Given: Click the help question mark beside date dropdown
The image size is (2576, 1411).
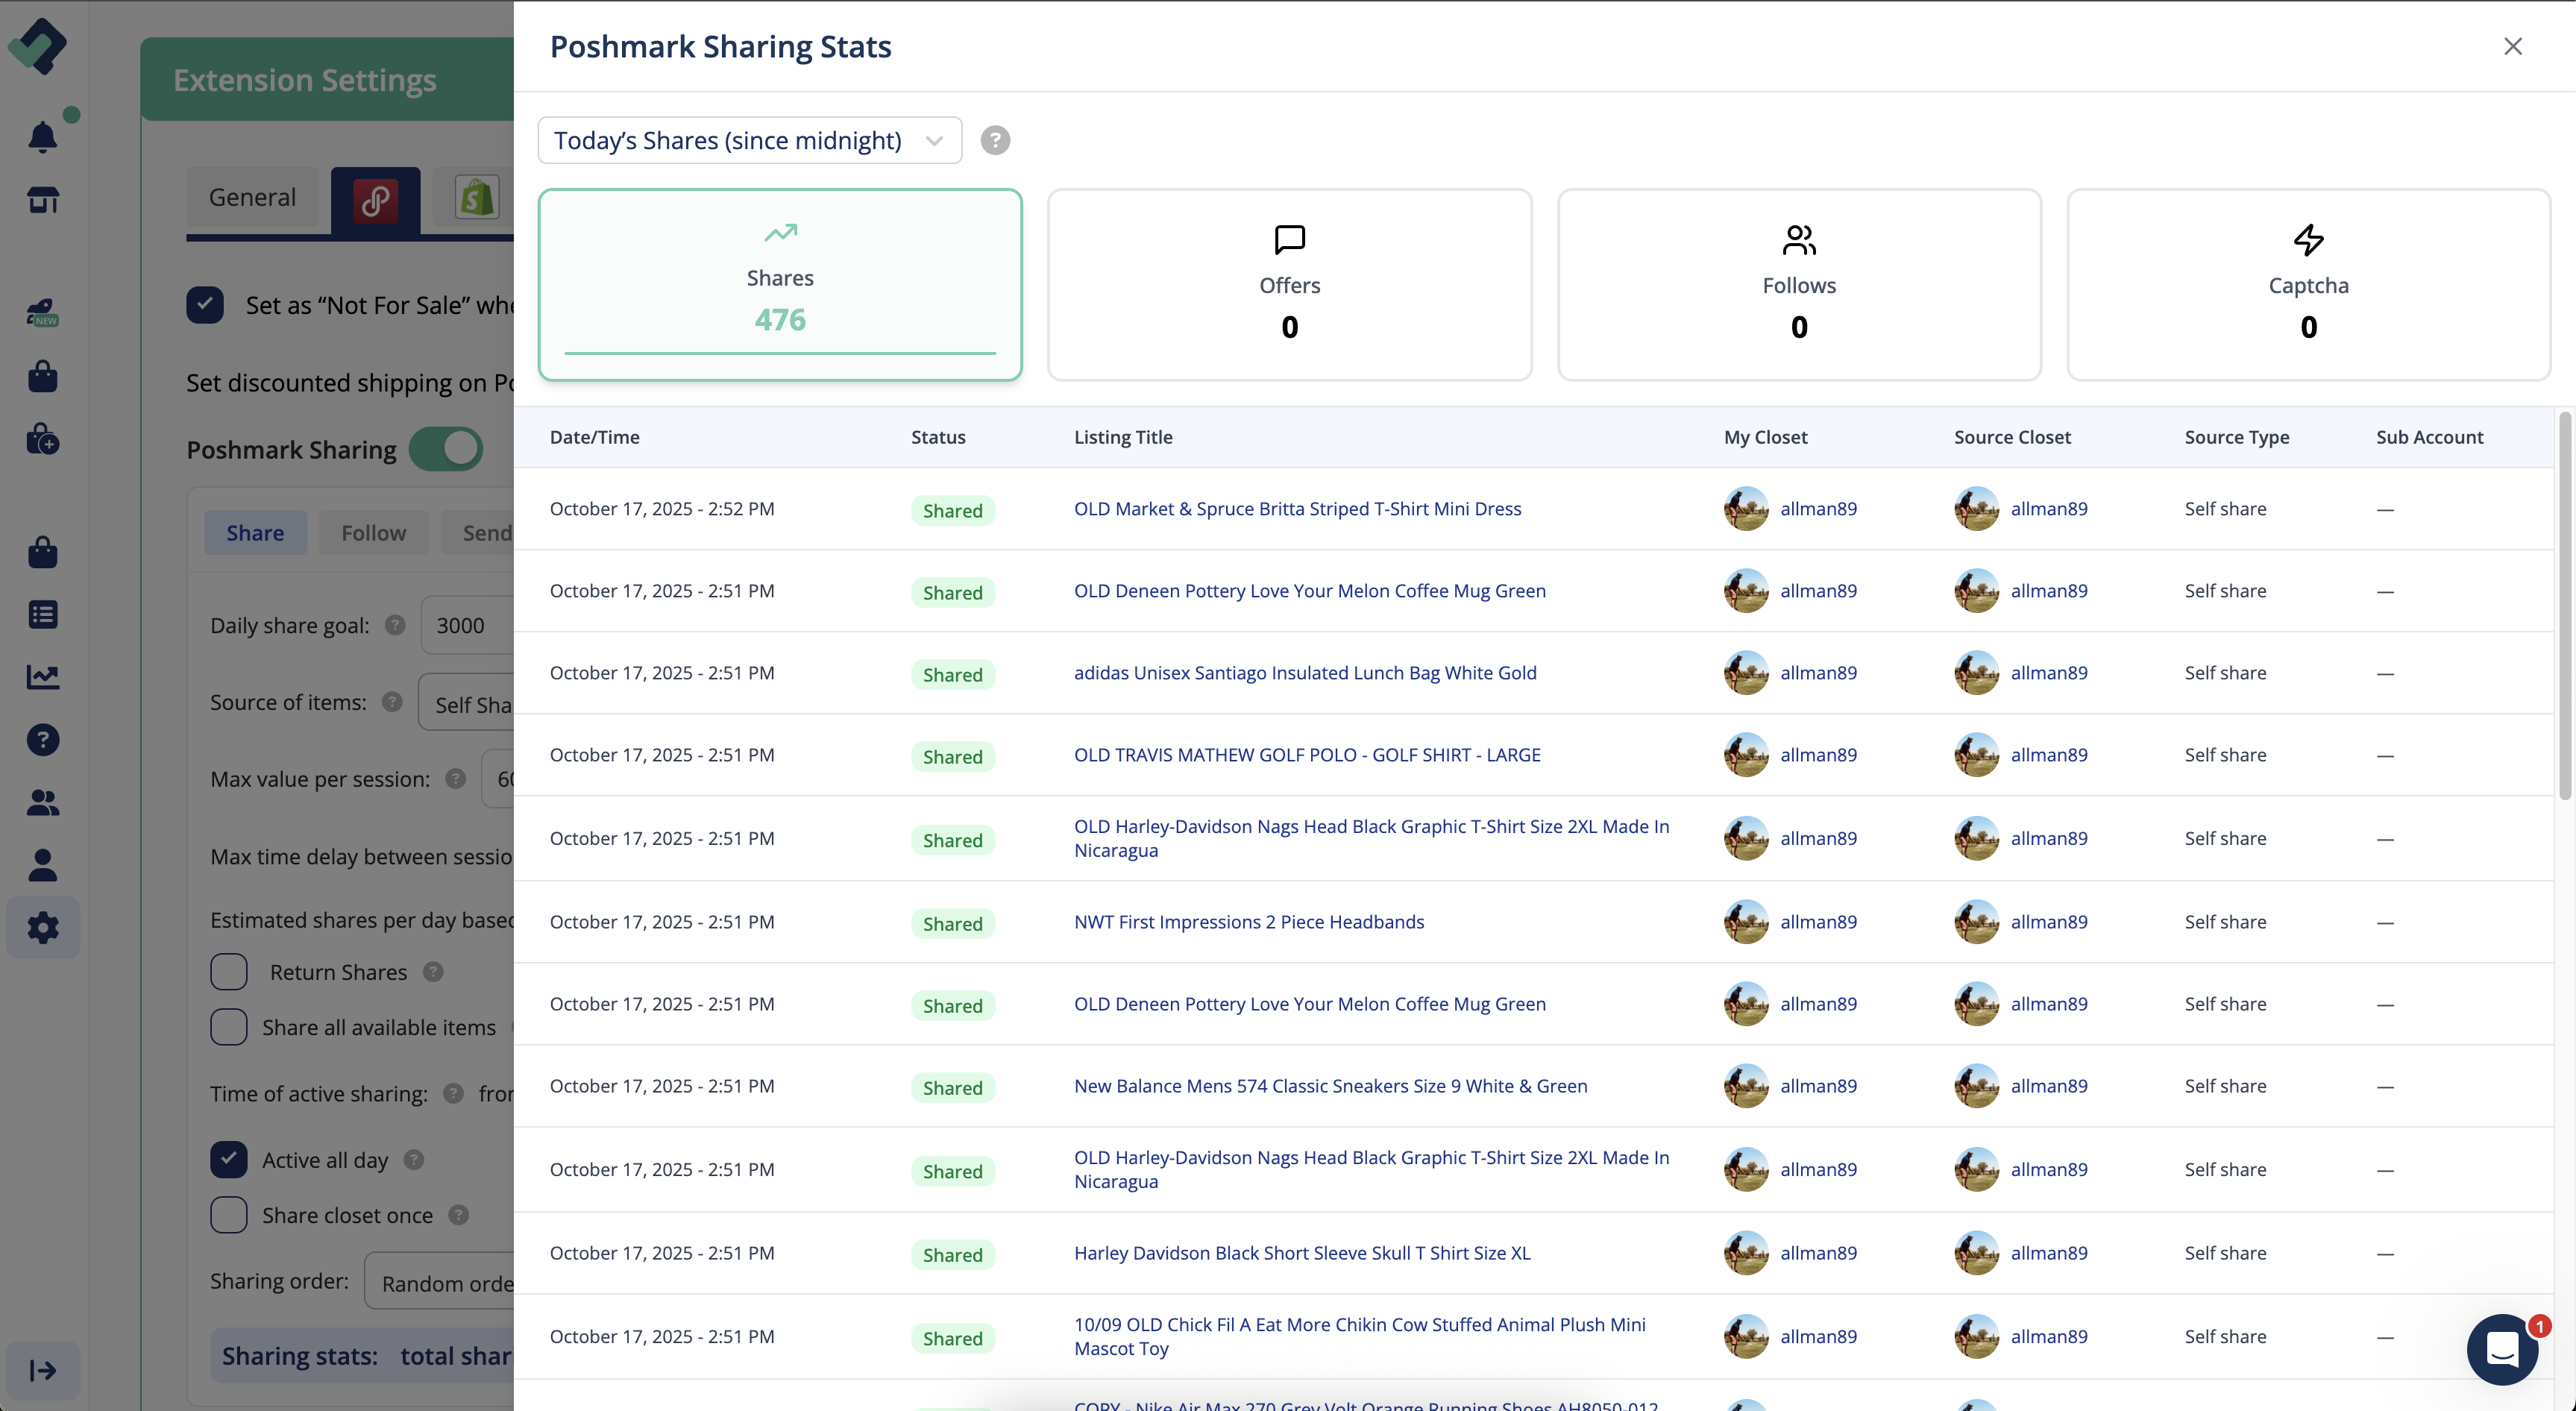Looking at the screenshot, I should pyautogui.click(x=994, y=140).
